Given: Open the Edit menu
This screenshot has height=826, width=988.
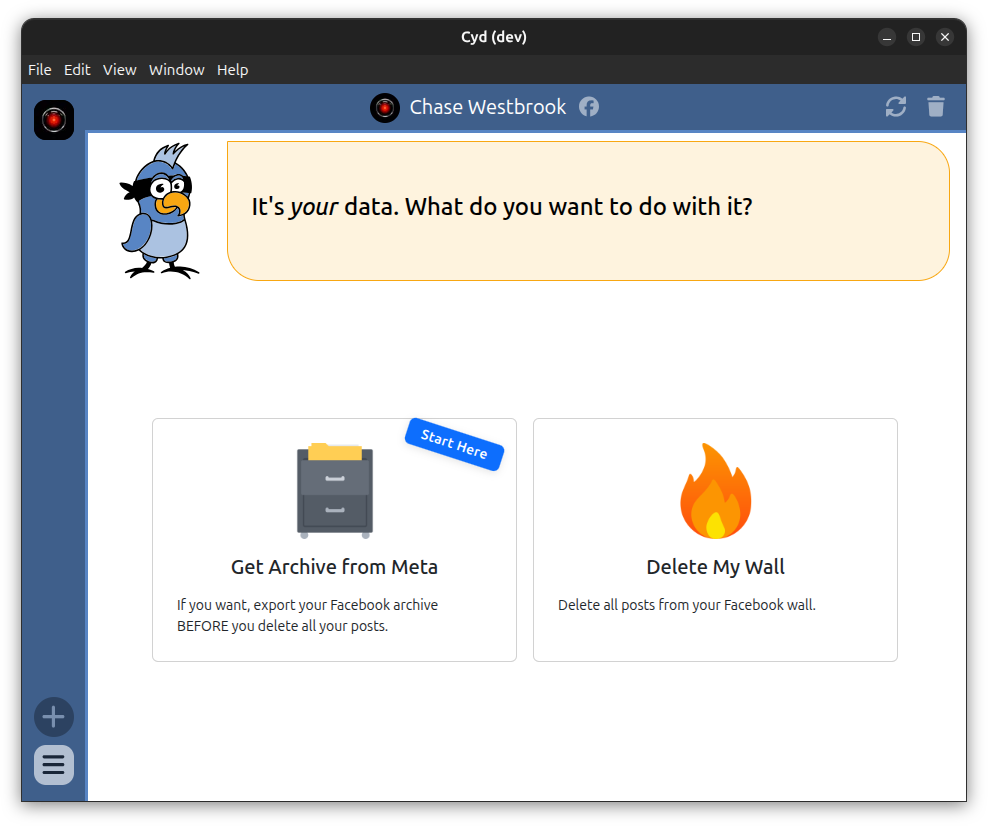Looking at the screenshot, I should pyautogui.click(x=77, y=70).
